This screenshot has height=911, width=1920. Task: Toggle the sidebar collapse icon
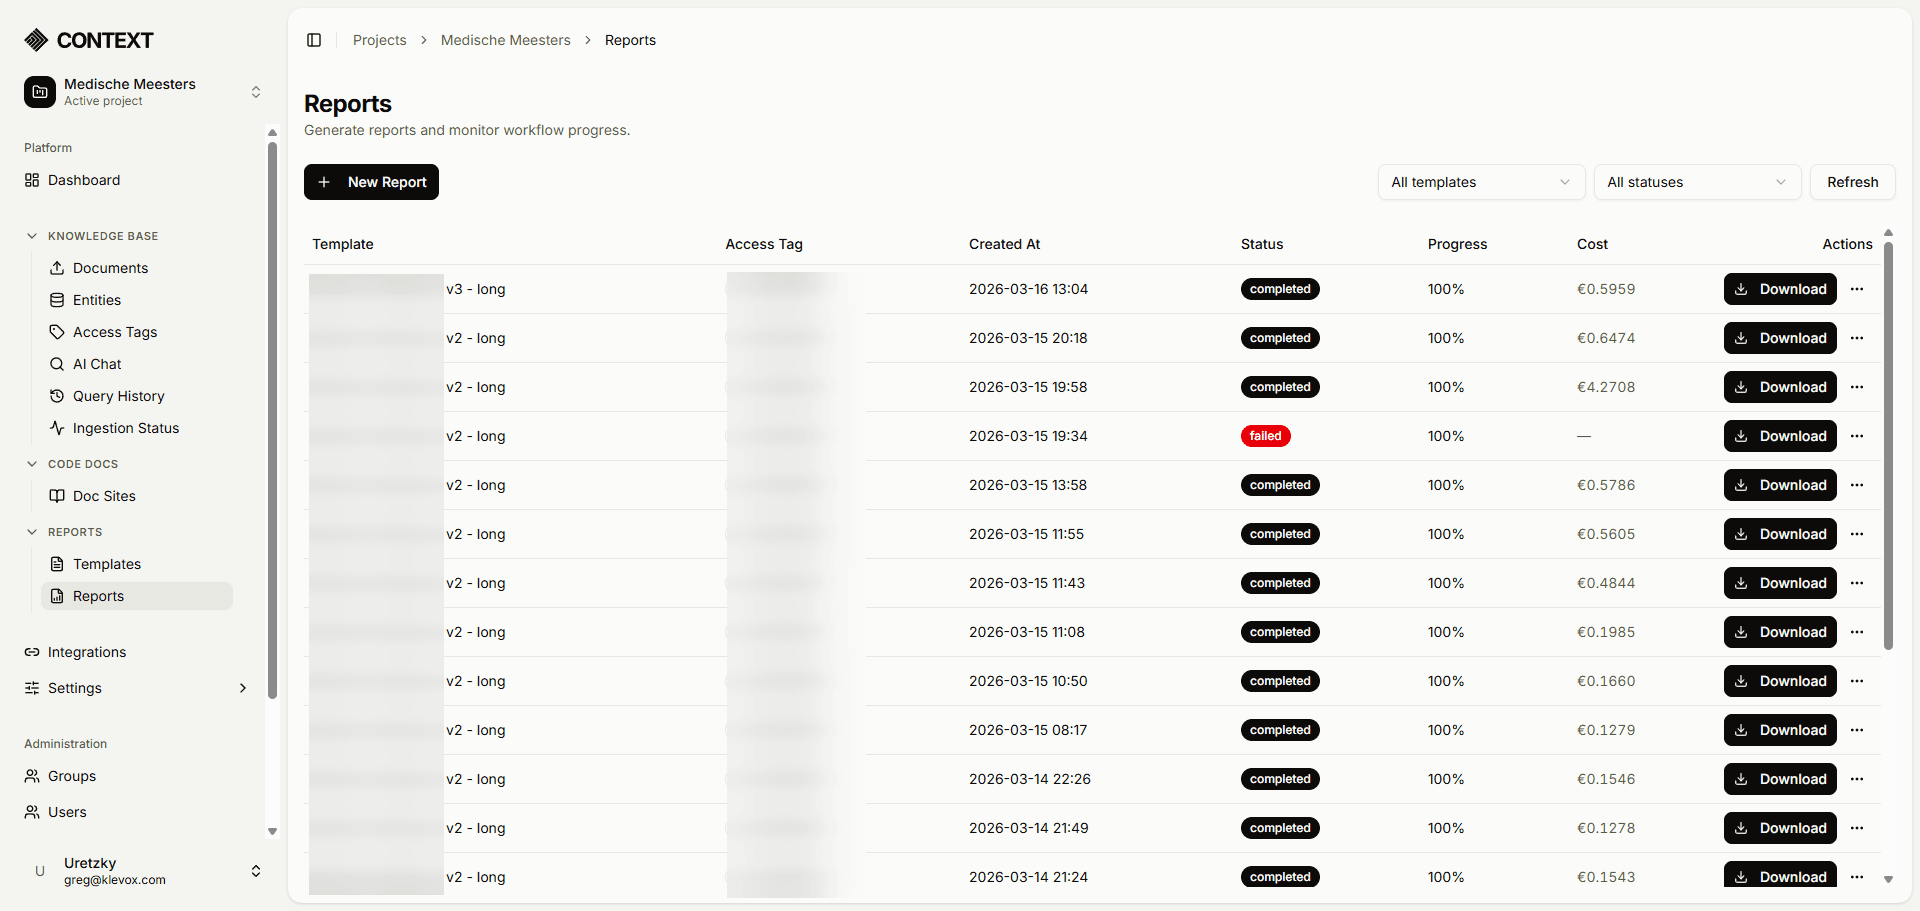314,40
